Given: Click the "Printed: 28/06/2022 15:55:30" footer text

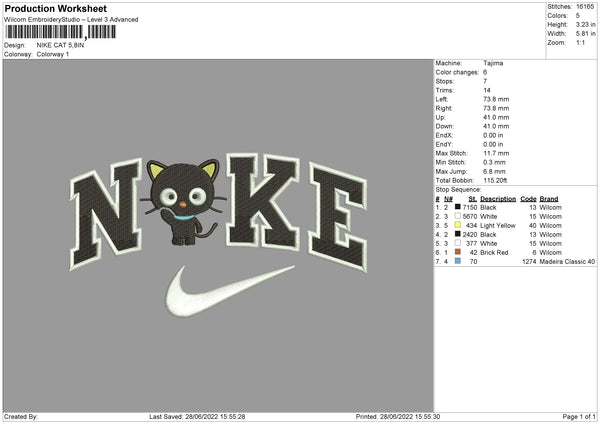Looking at the screenshot, I should [x=398, y=417].
